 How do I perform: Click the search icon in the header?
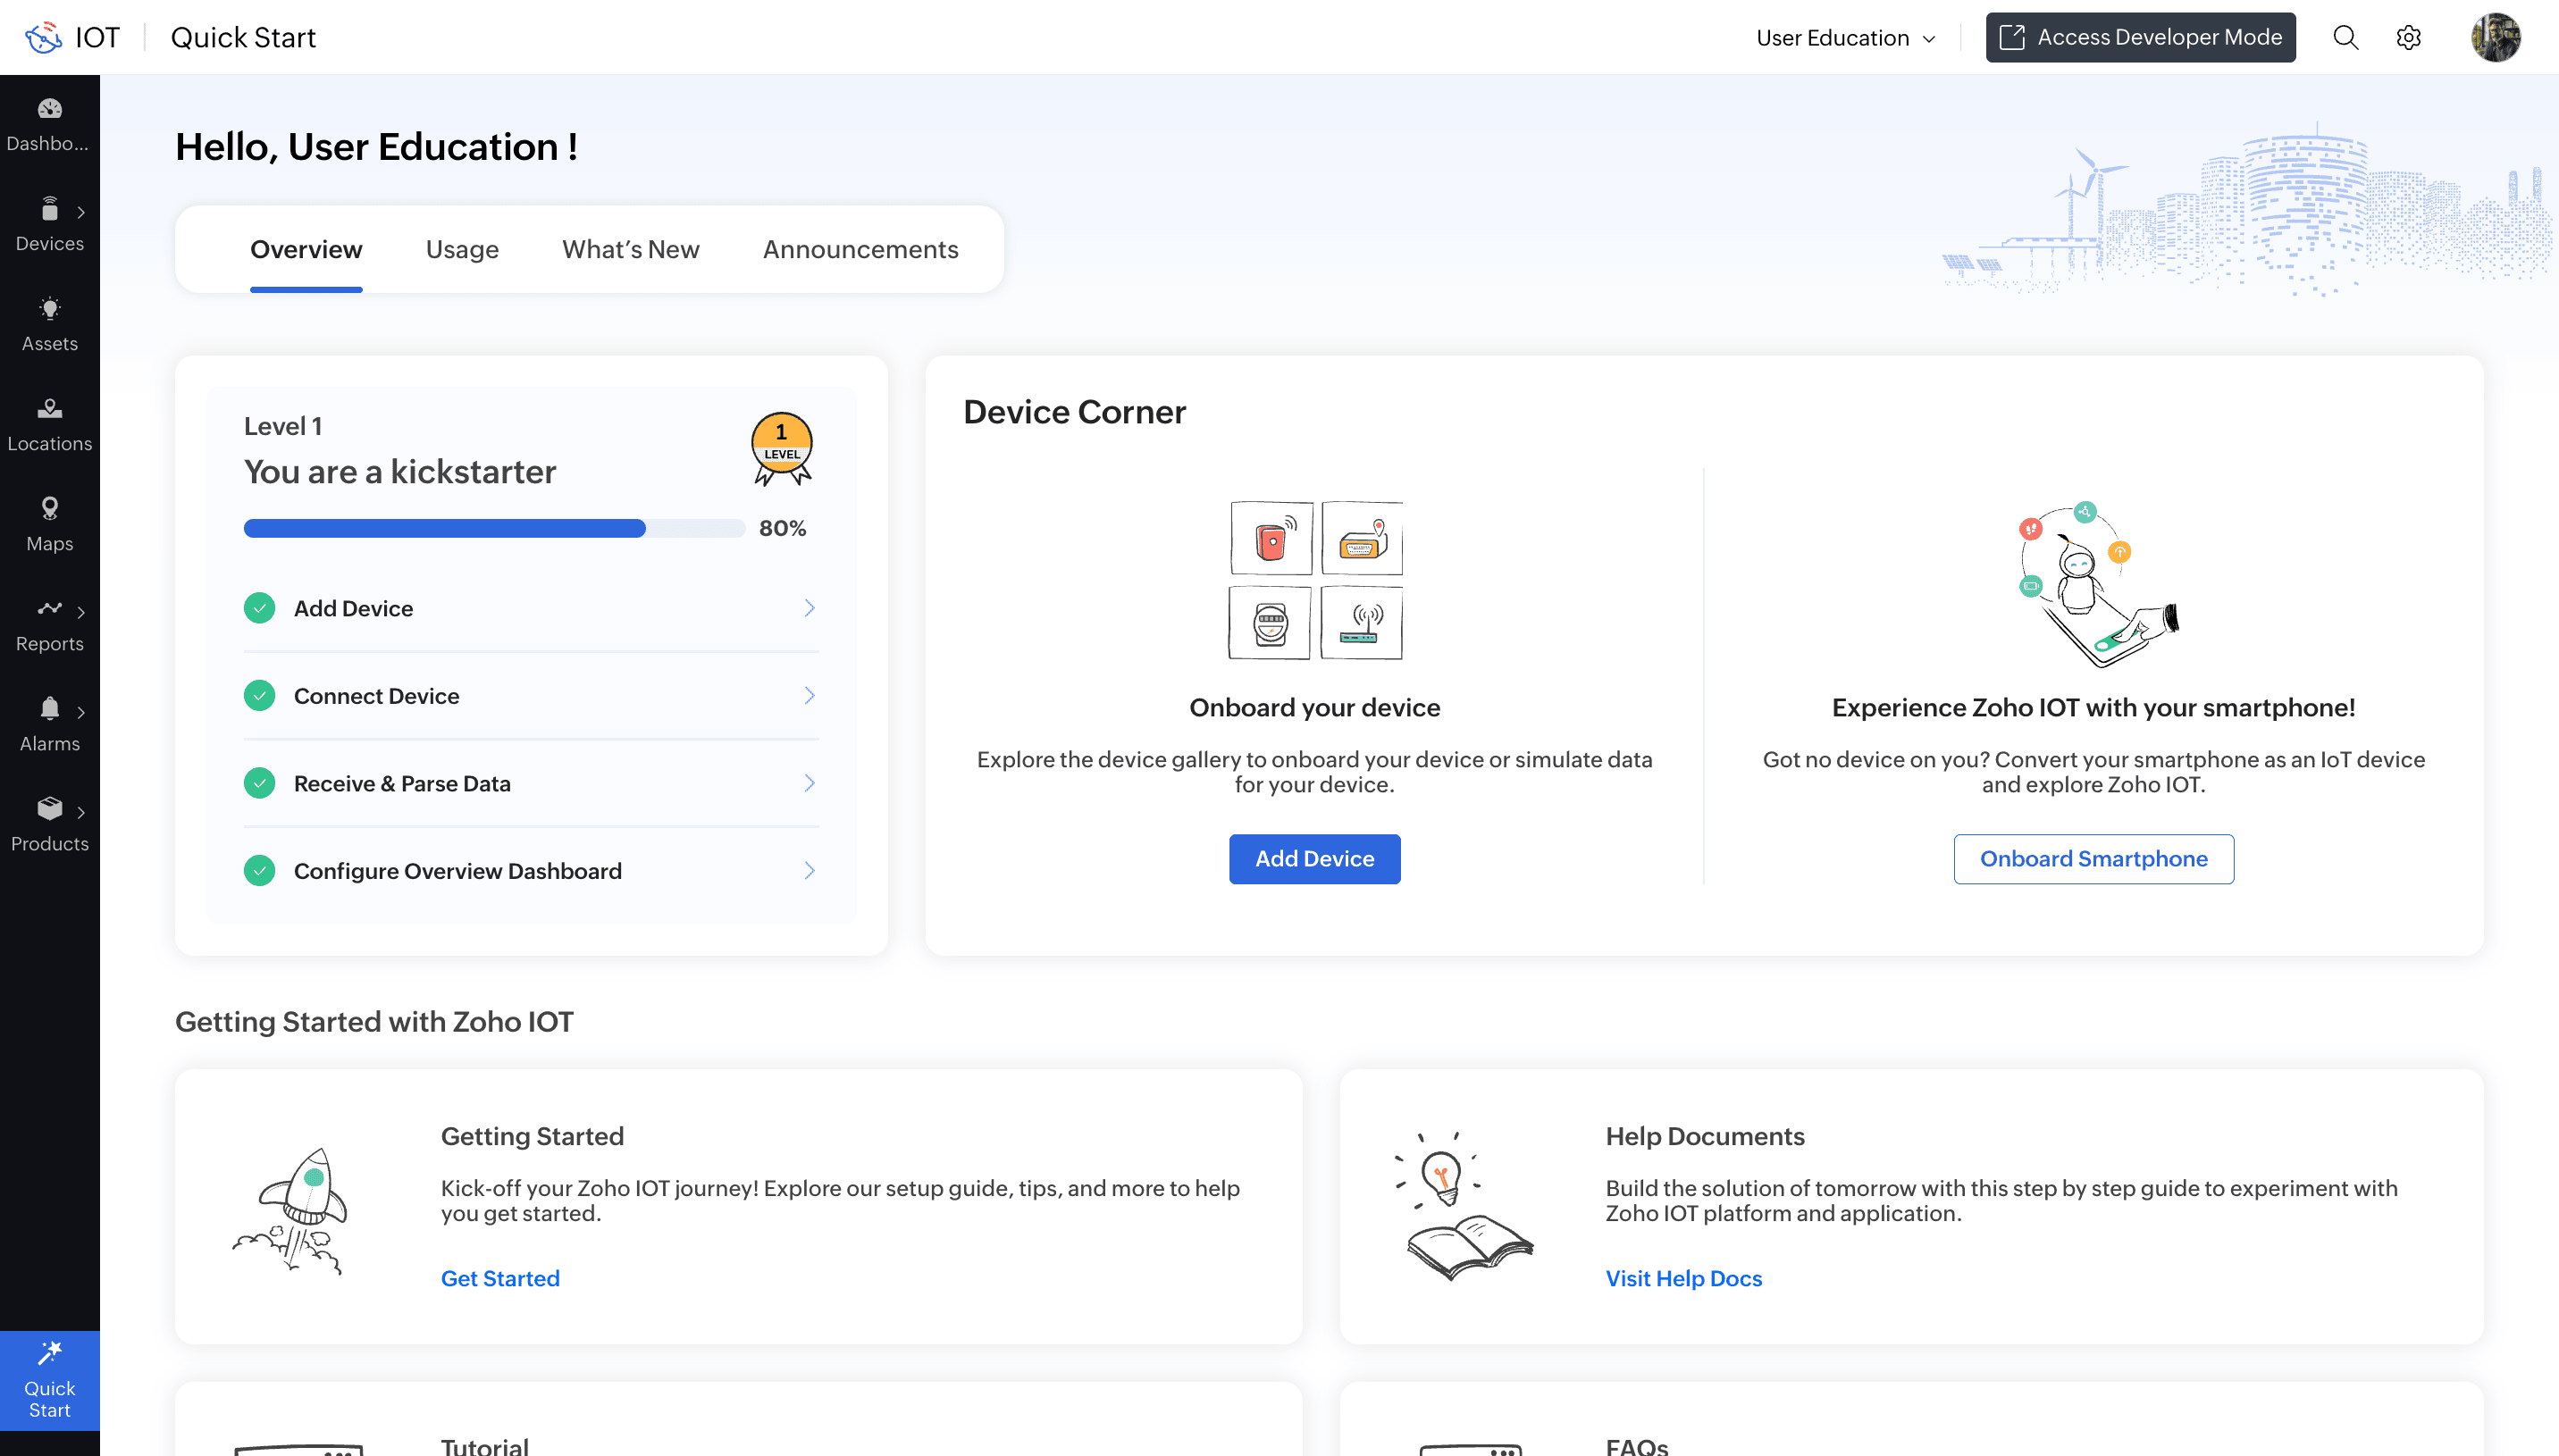pyautogui.click(x=2345, y=37)
